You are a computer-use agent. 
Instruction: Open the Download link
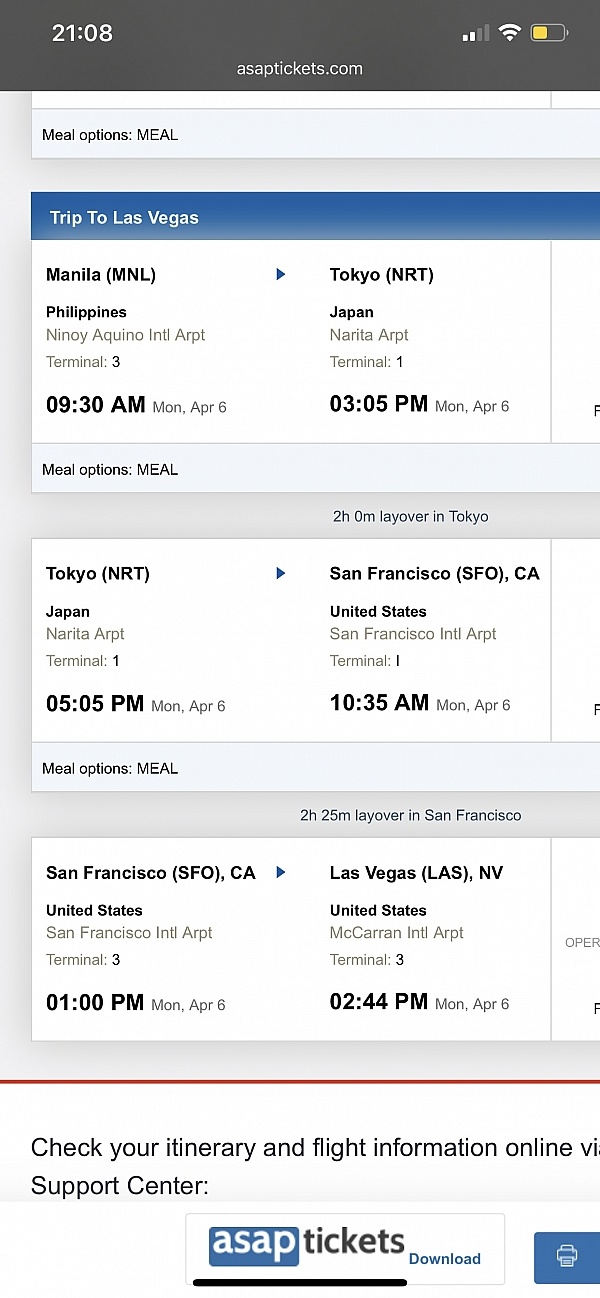coord(444,1259)
